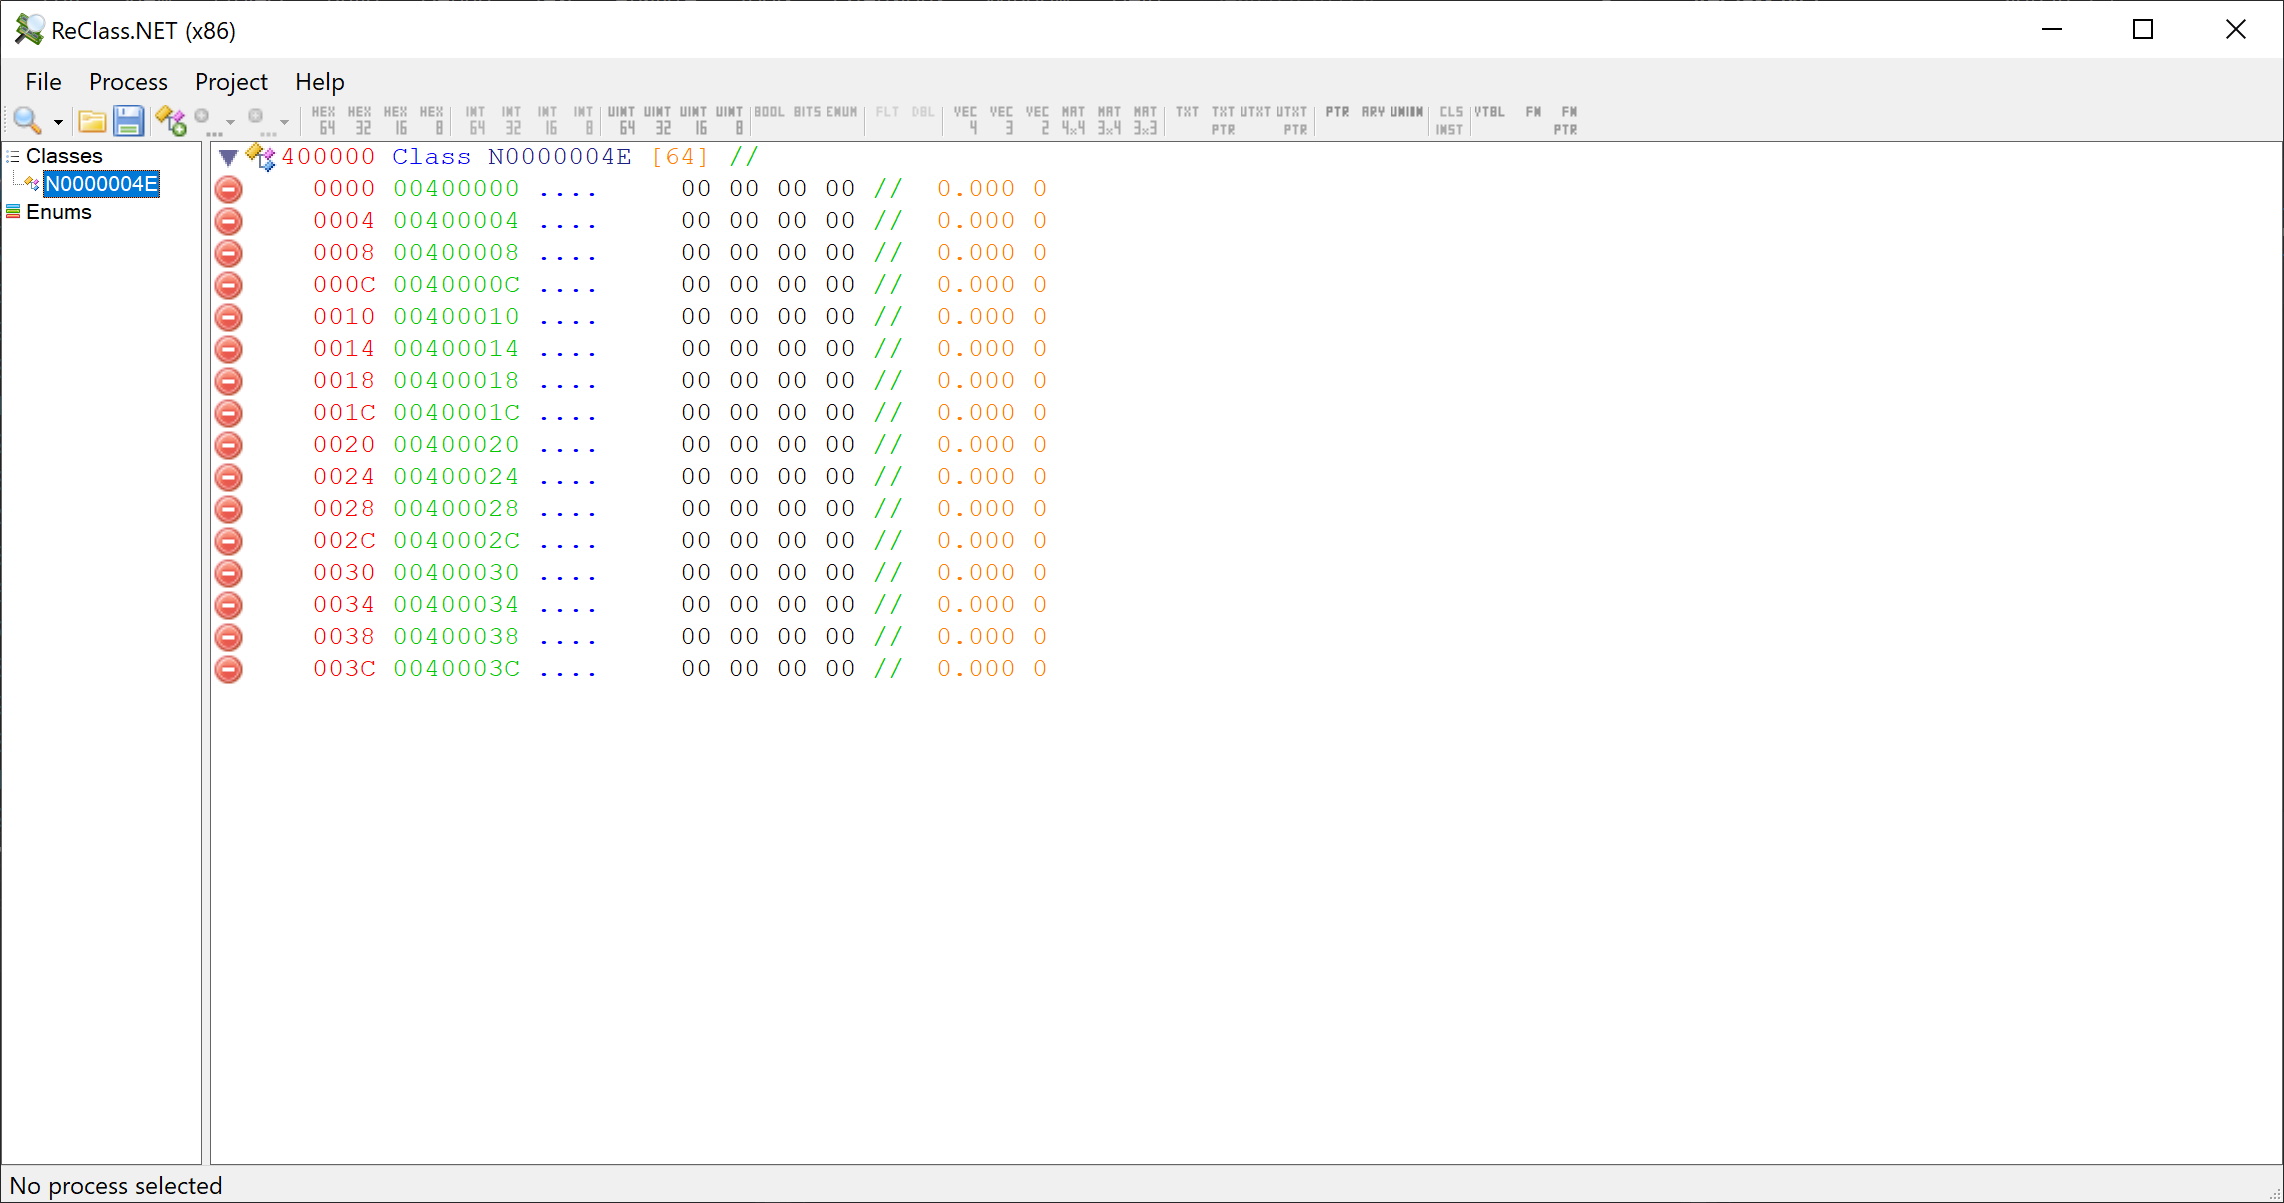Open the Project menu
The image size is (2284, 1203).
(231, 82)
